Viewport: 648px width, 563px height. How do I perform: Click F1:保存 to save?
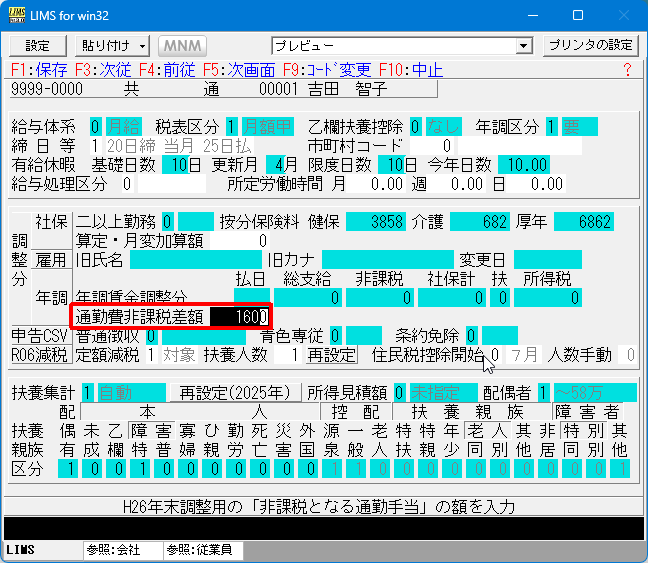(39, 70)
